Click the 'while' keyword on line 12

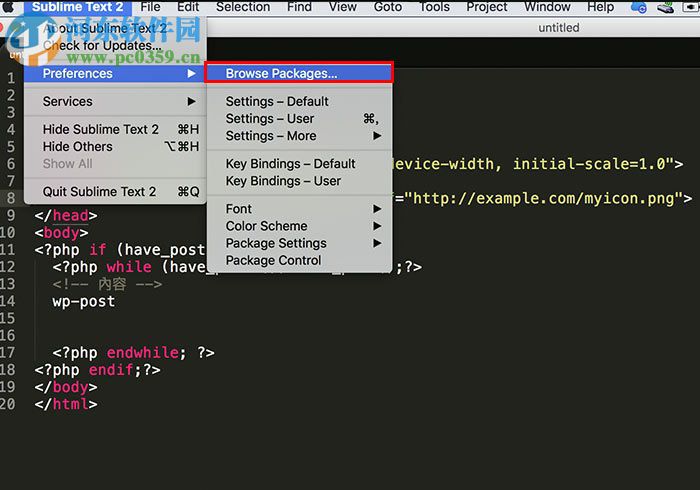click(x=129, y=267)
